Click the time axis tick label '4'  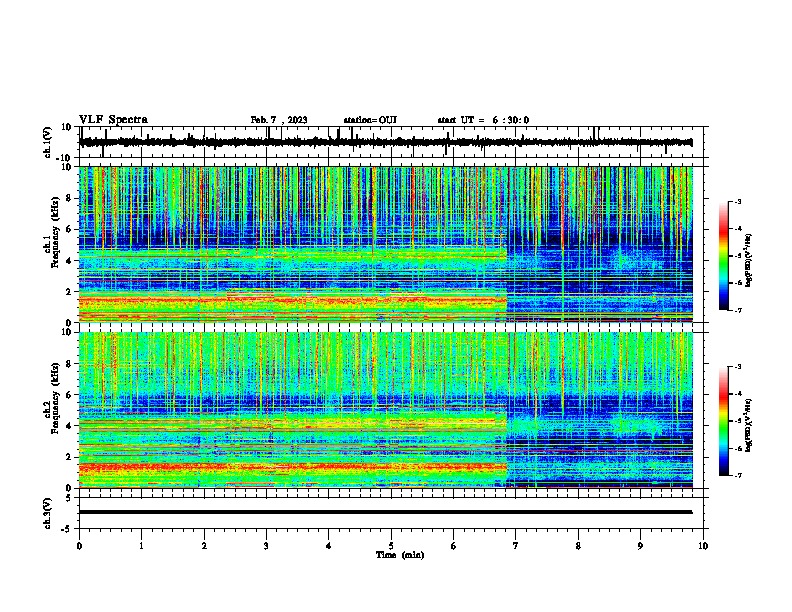(329, 546)
